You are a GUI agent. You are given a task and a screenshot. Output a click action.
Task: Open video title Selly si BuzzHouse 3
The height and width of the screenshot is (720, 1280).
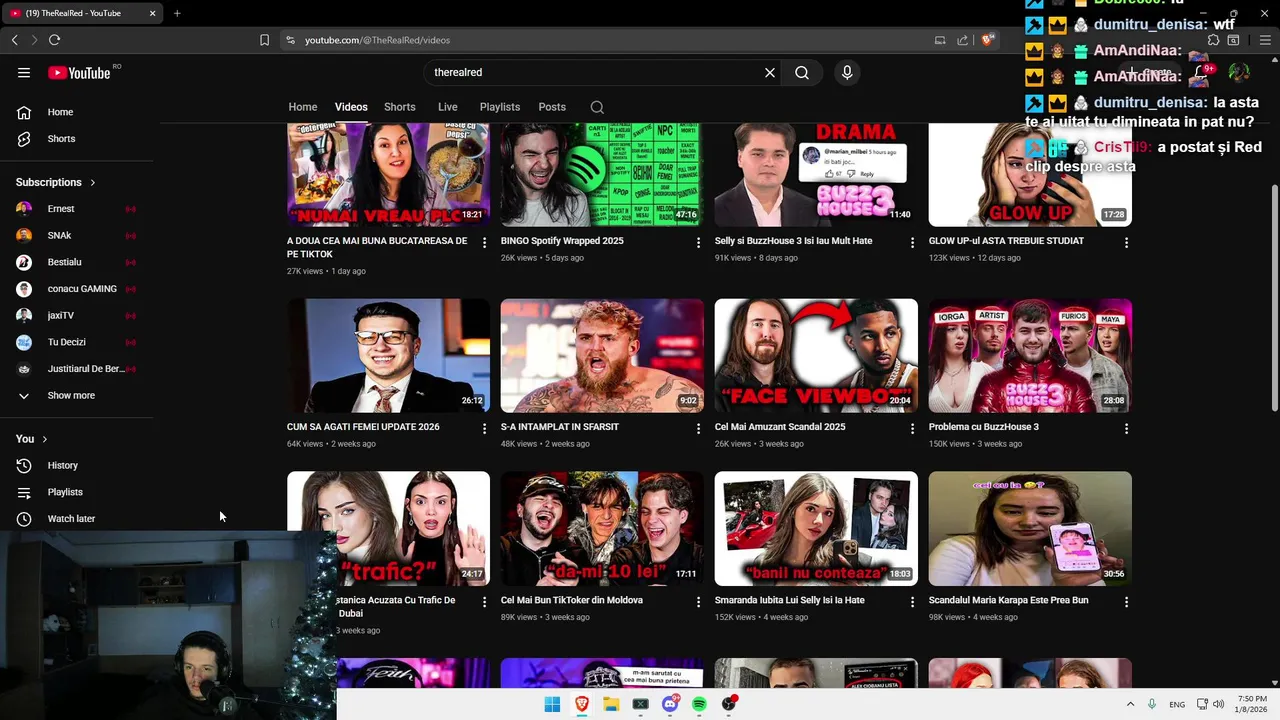(793, 241)
